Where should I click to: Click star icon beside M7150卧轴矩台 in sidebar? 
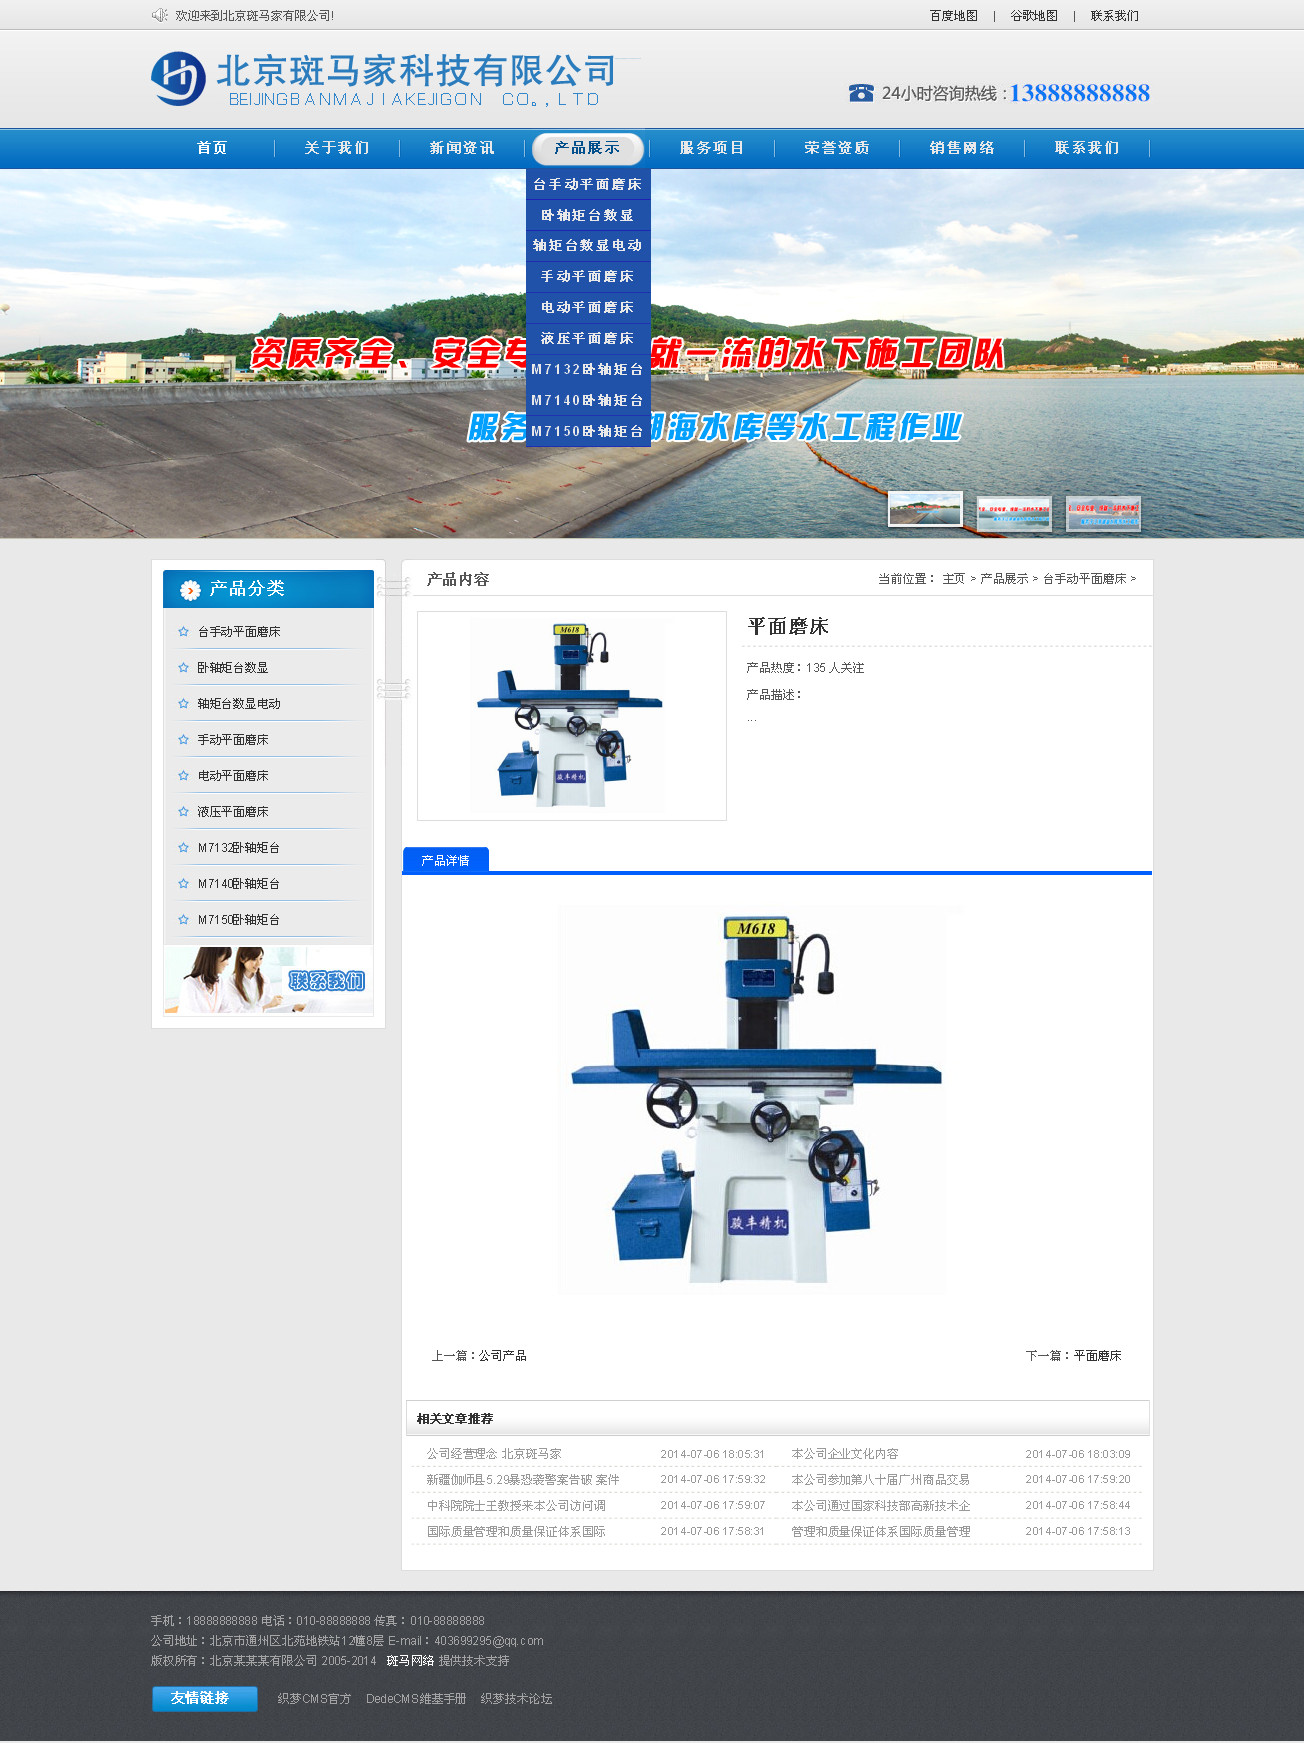[x=183, y=920]
